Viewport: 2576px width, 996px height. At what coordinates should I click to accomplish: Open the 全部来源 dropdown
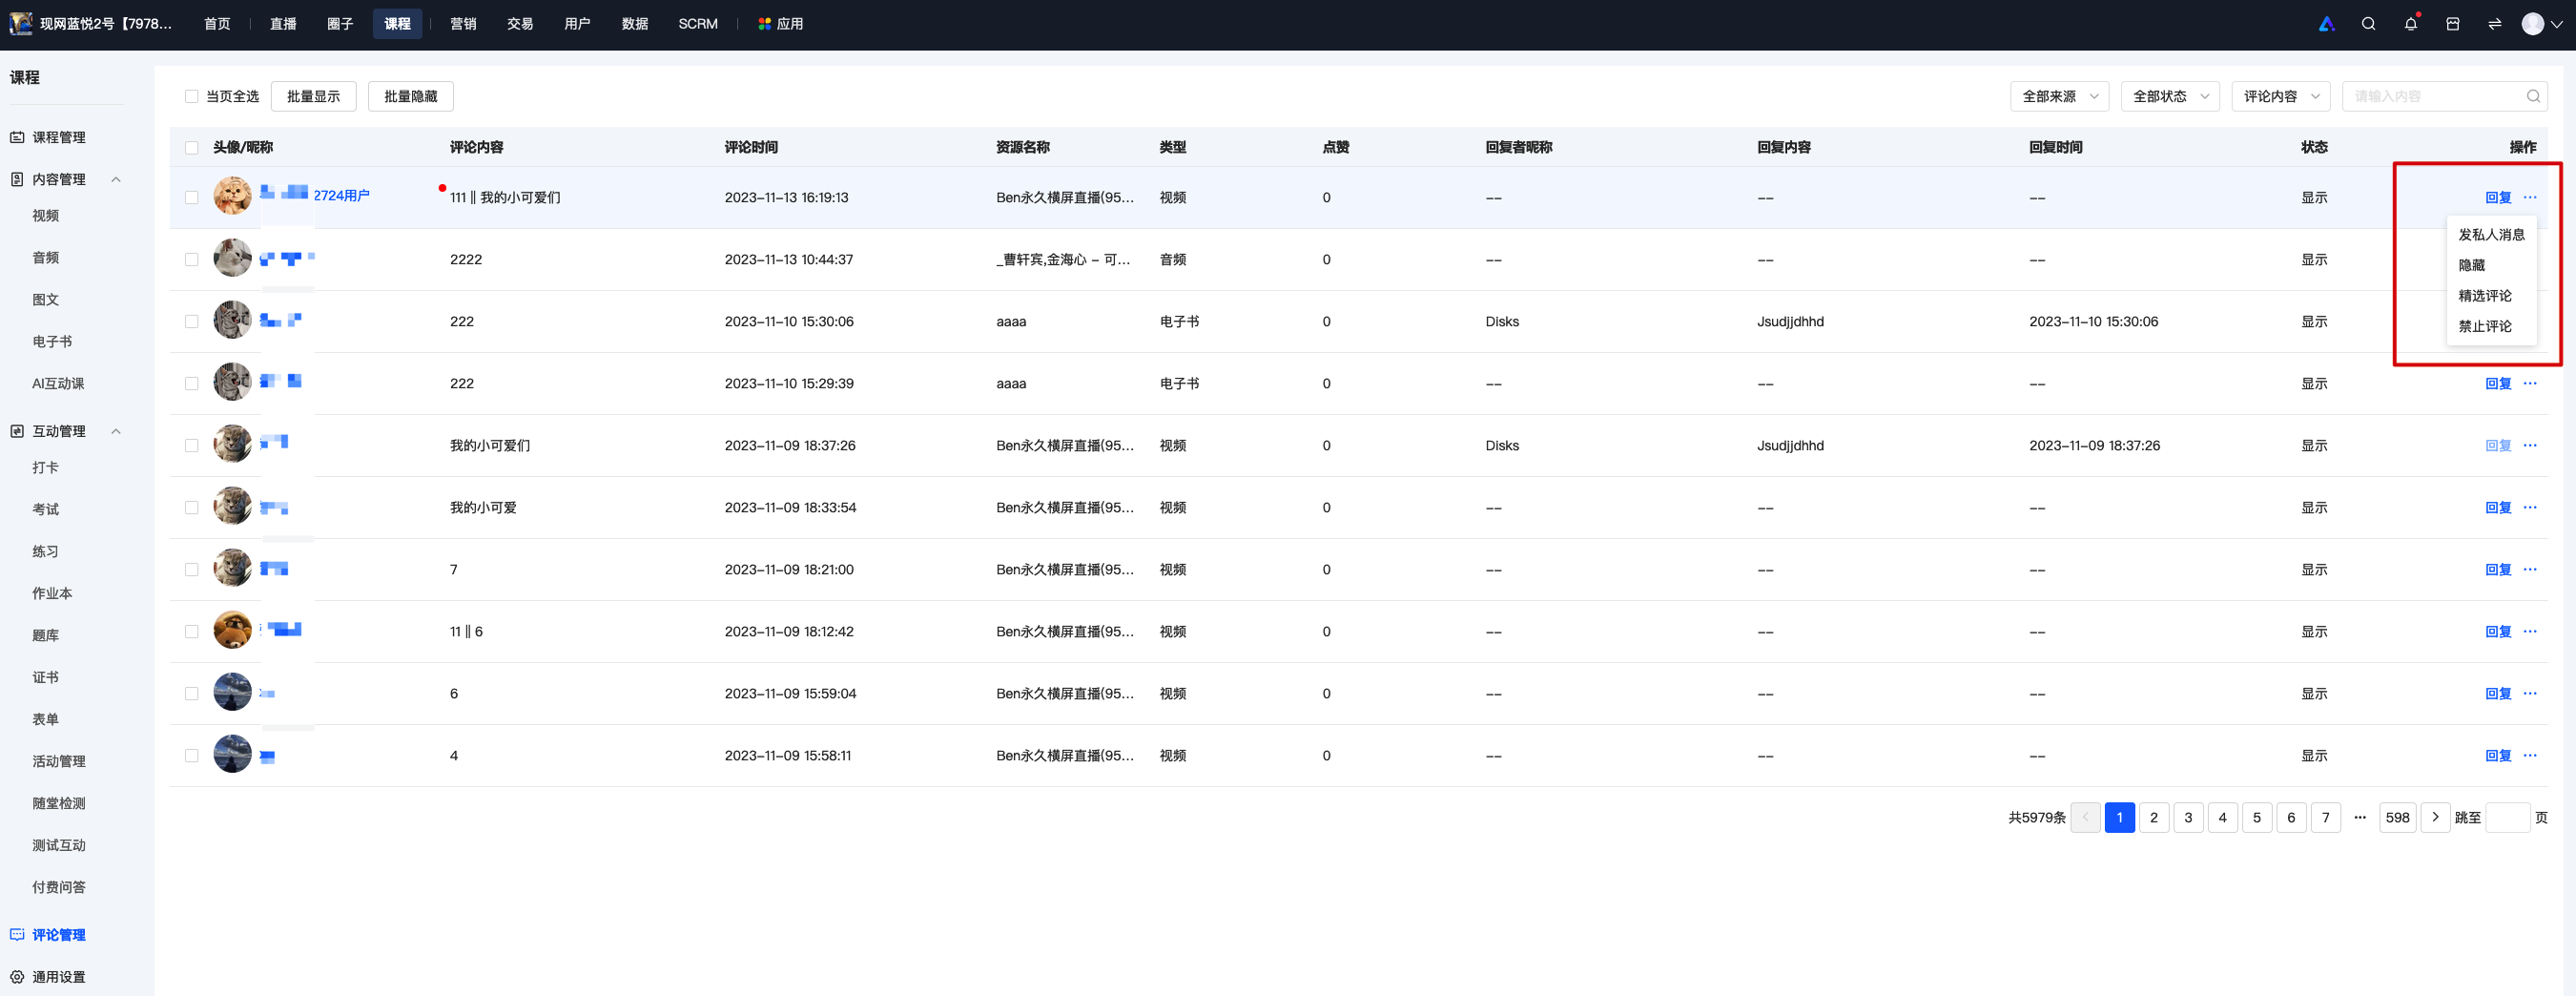(2059, 96)
